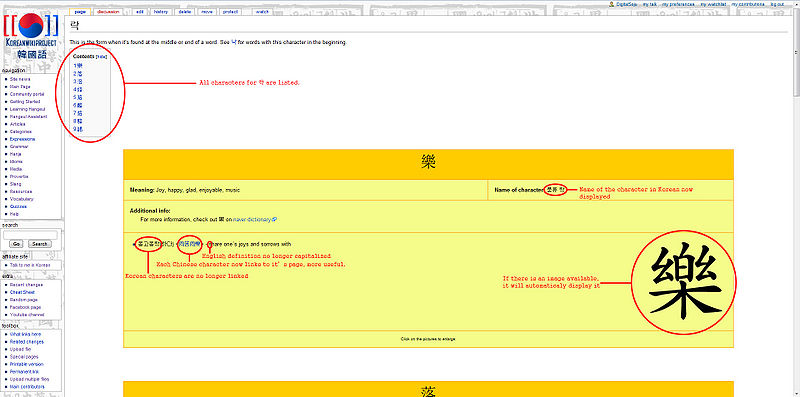The height and width of the screenshot is (397, 800).
Task: Open Expressions in navigation
Action: (x=22, y=139)
